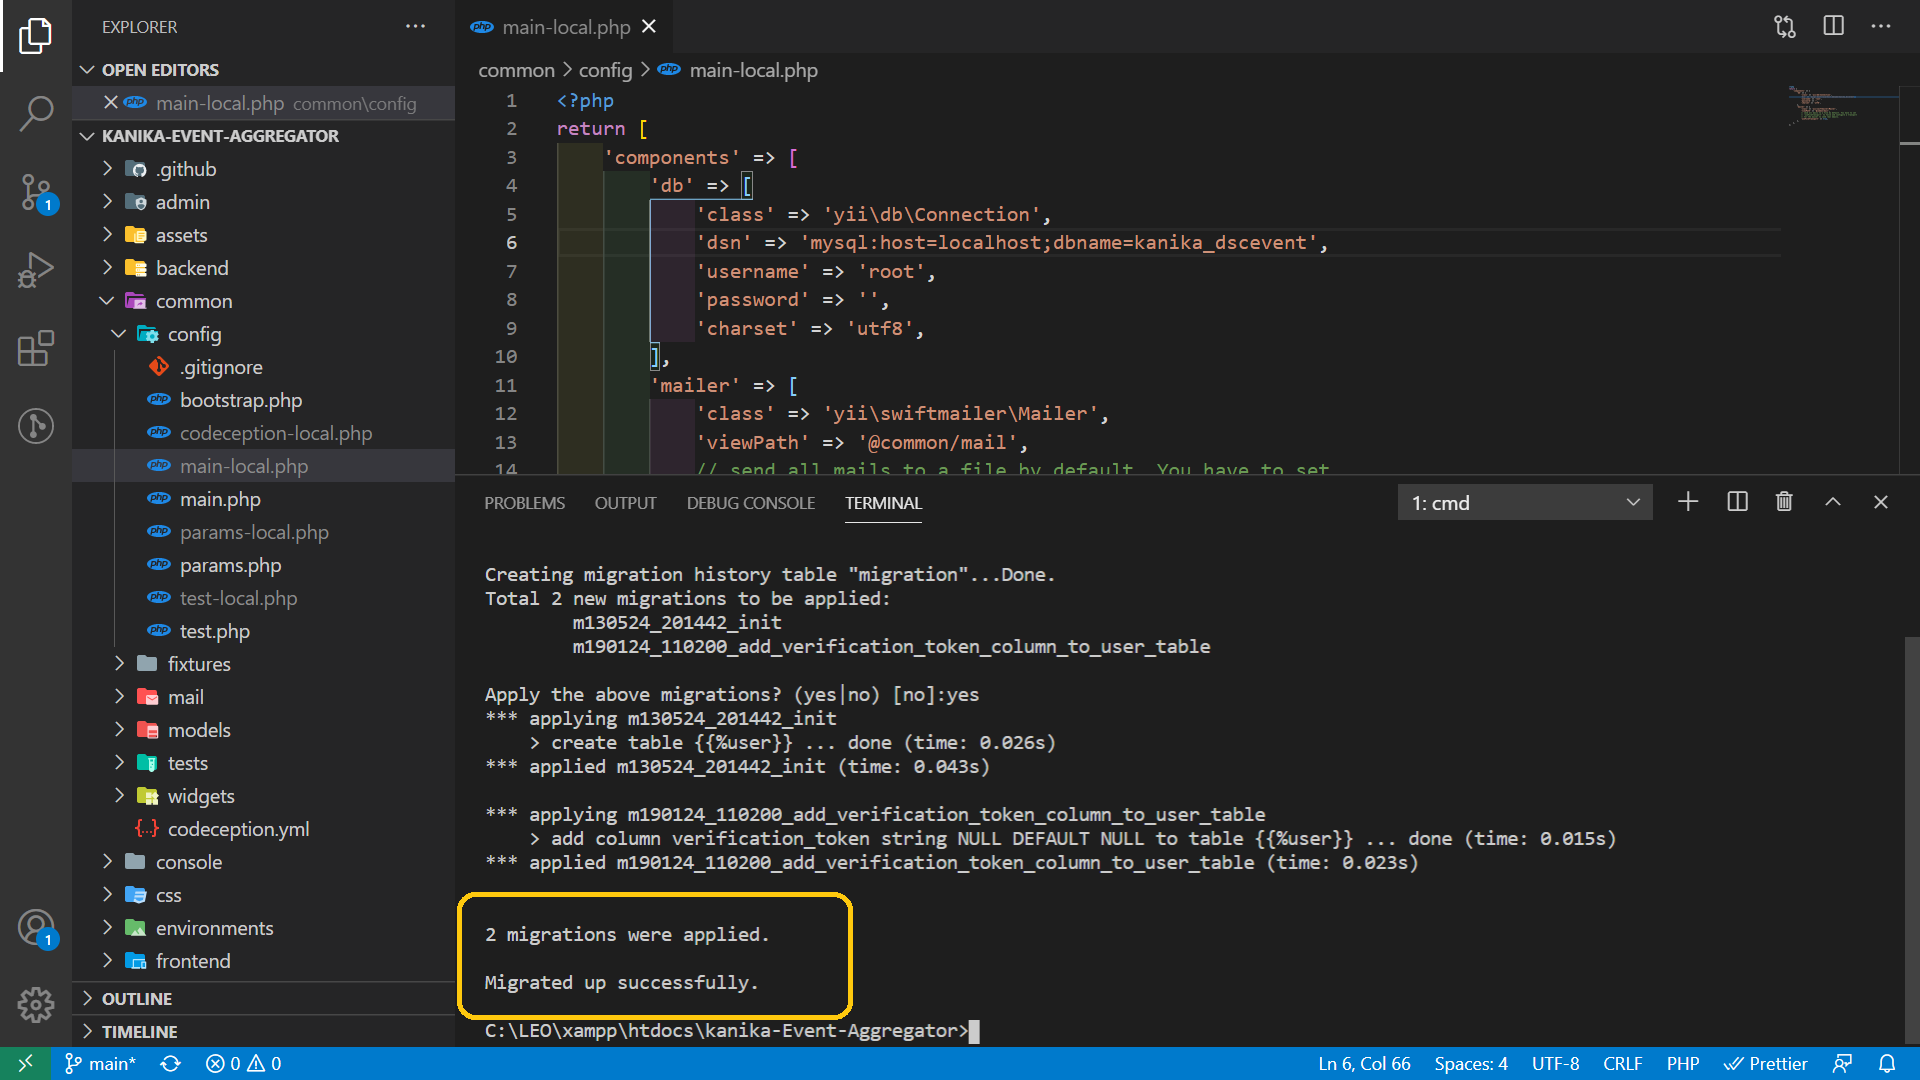
Task: Expand the admin folder
Action: click(264, 202)
